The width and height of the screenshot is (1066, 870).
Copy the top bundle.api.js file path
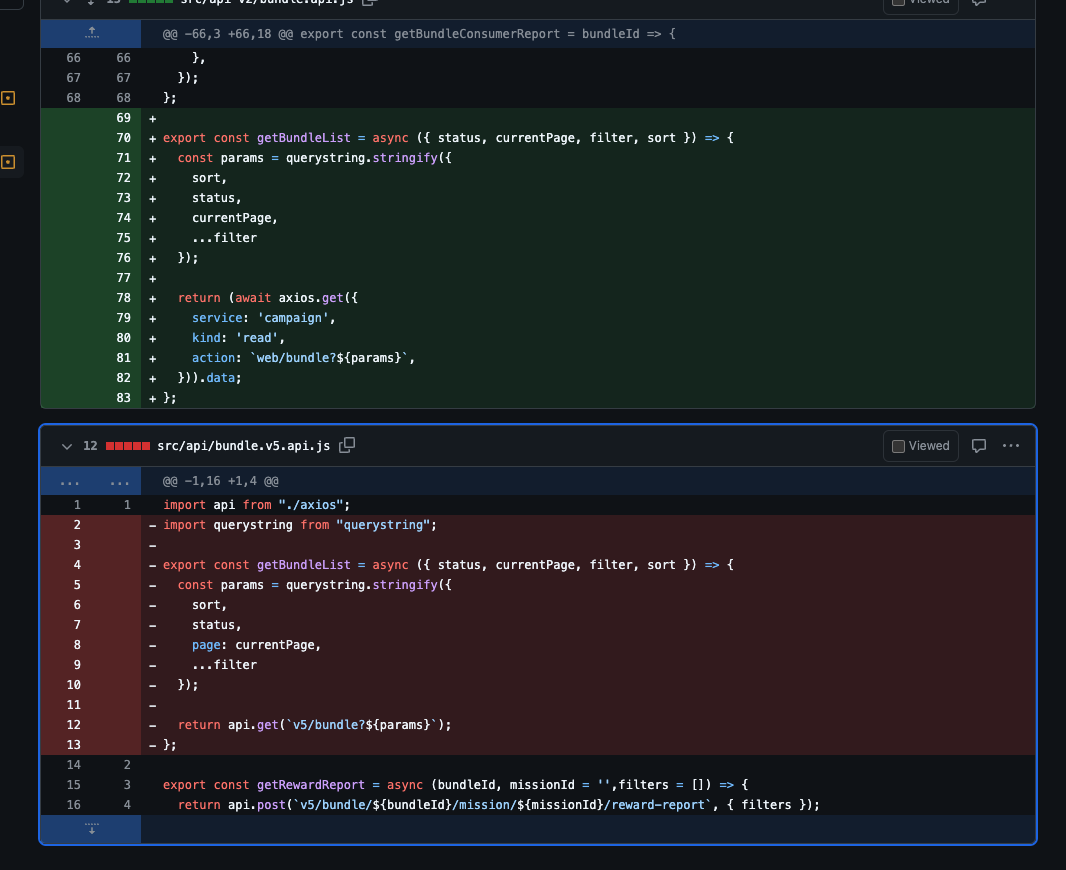pos(368,3)
